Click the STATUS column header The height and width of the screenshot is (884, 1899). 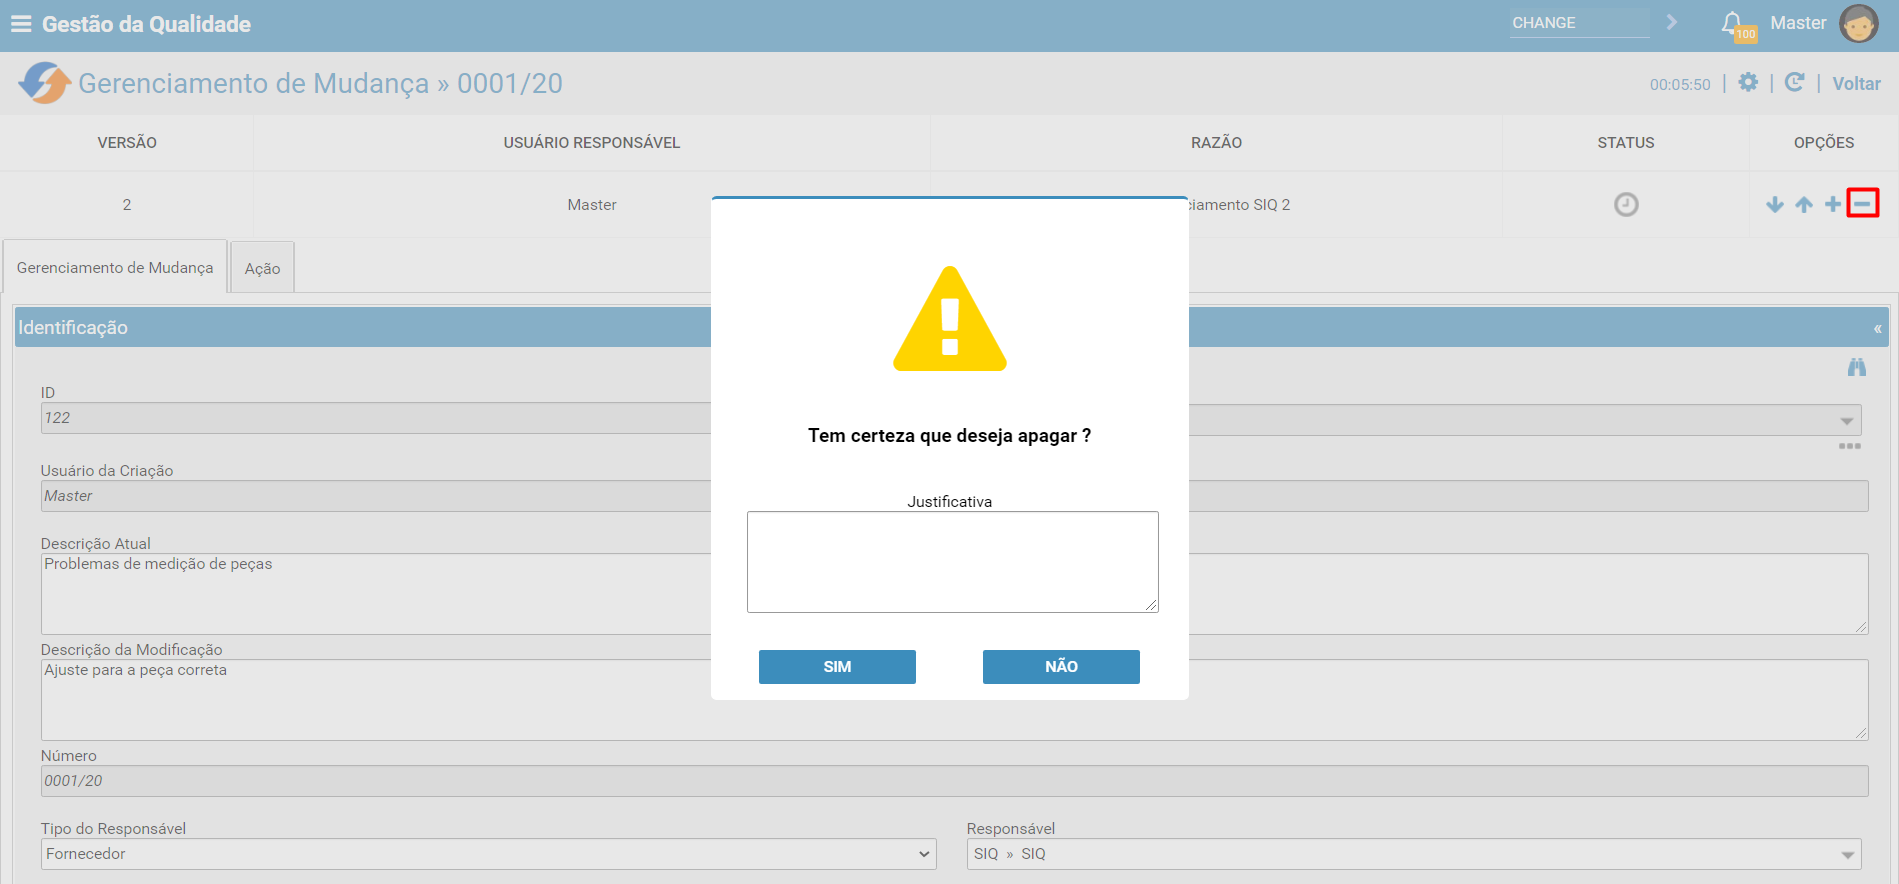pos(1626,143)
